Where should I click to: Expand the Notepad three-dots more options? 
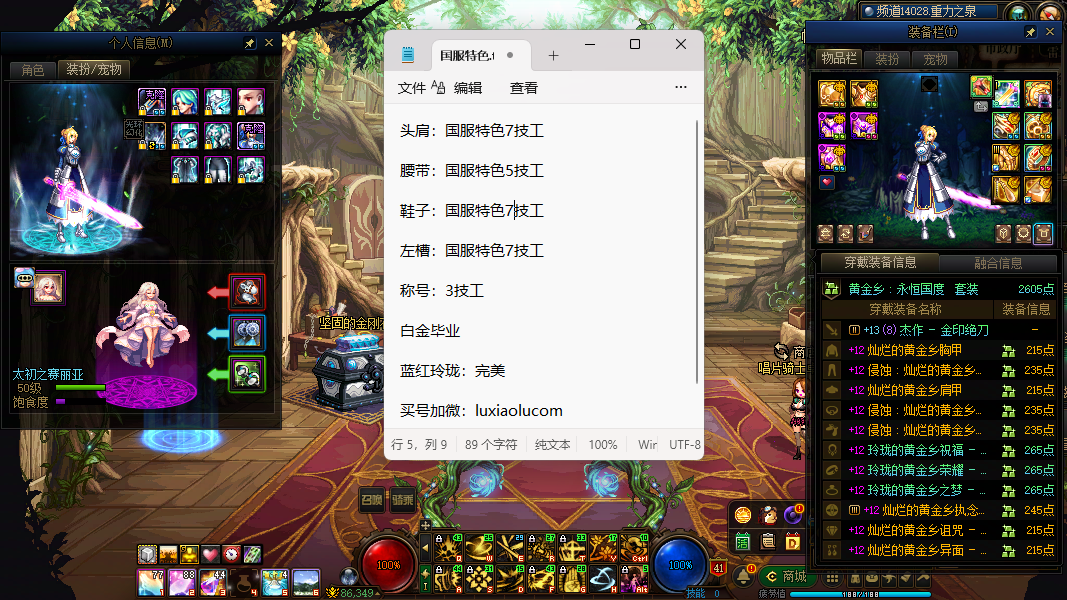tap(681, 88)
